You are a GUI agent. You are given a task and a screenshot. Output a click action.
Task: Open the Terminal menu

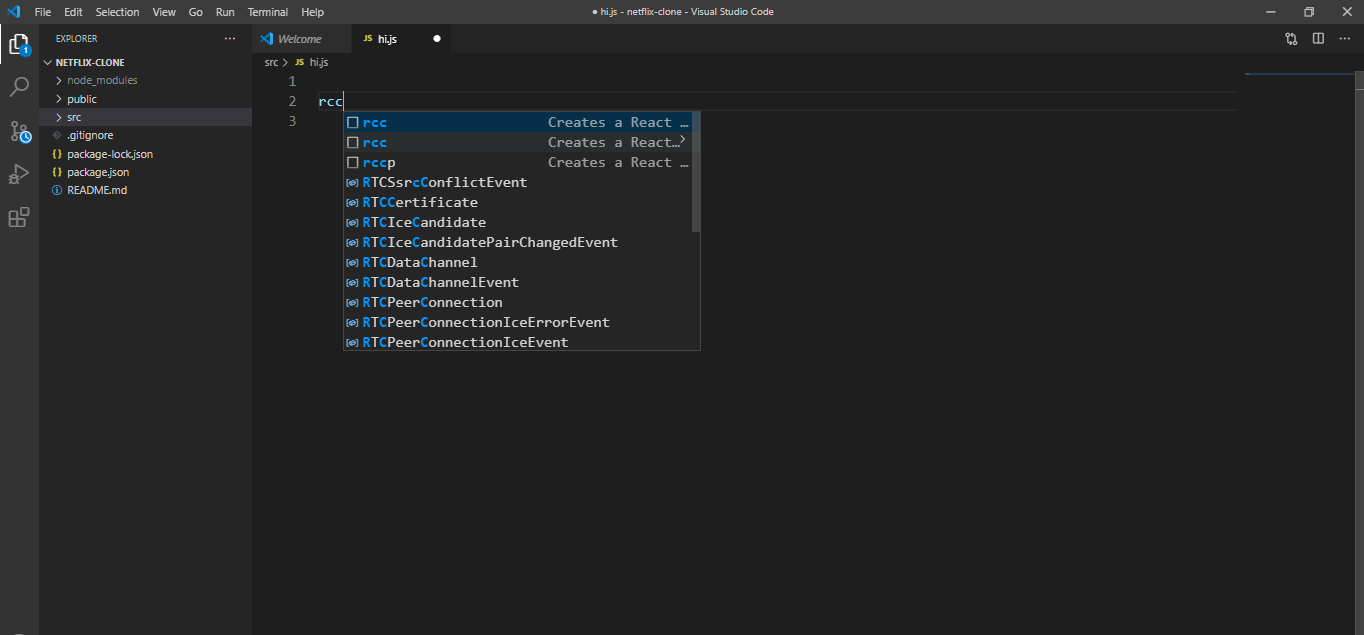[x=266, y=11]
